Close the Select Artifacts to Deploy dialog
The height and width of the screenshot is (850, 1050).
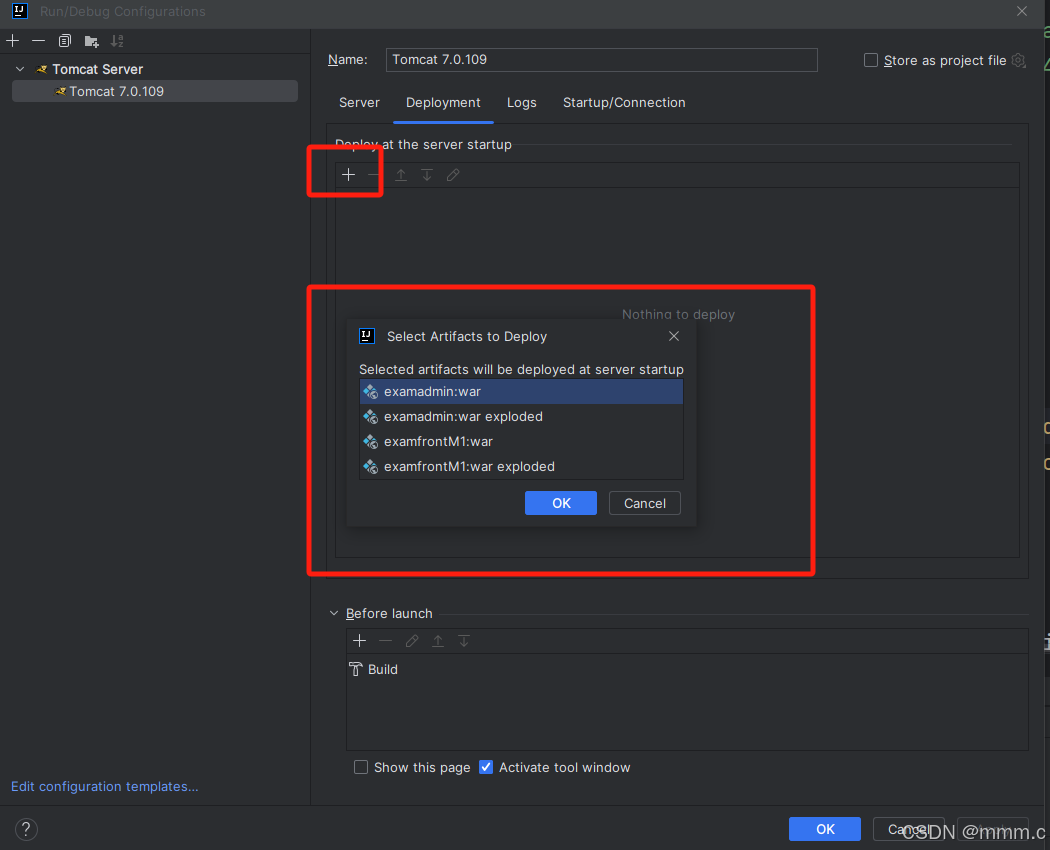click(674, 336)
